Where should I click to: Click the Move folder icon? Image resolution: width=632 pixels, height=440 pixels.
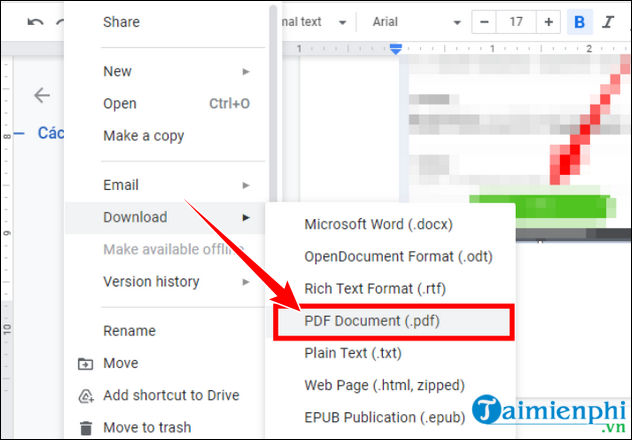pyautogui.click(x=85, y=363)
